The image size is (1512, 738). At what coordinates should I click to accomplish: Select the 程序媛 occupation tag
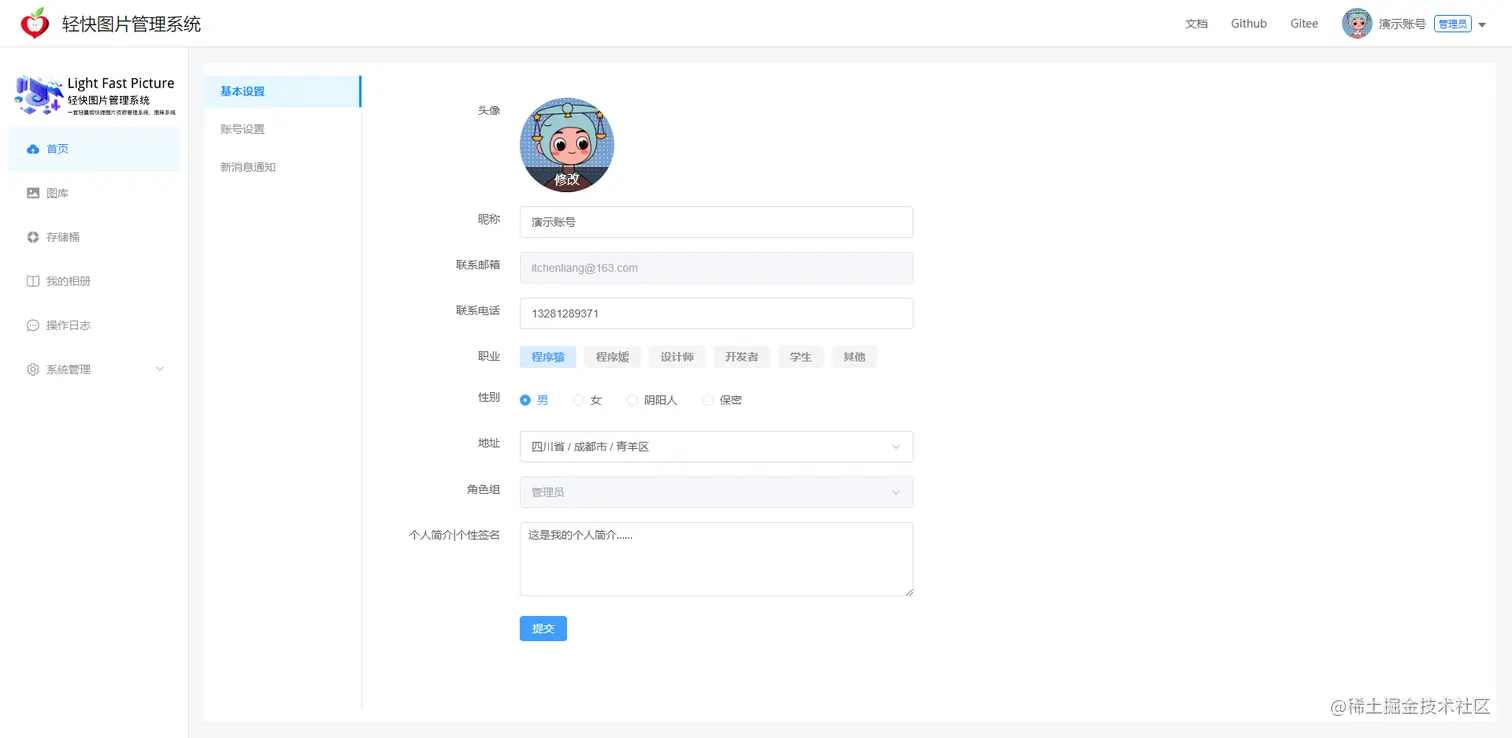tap(613, 357)
